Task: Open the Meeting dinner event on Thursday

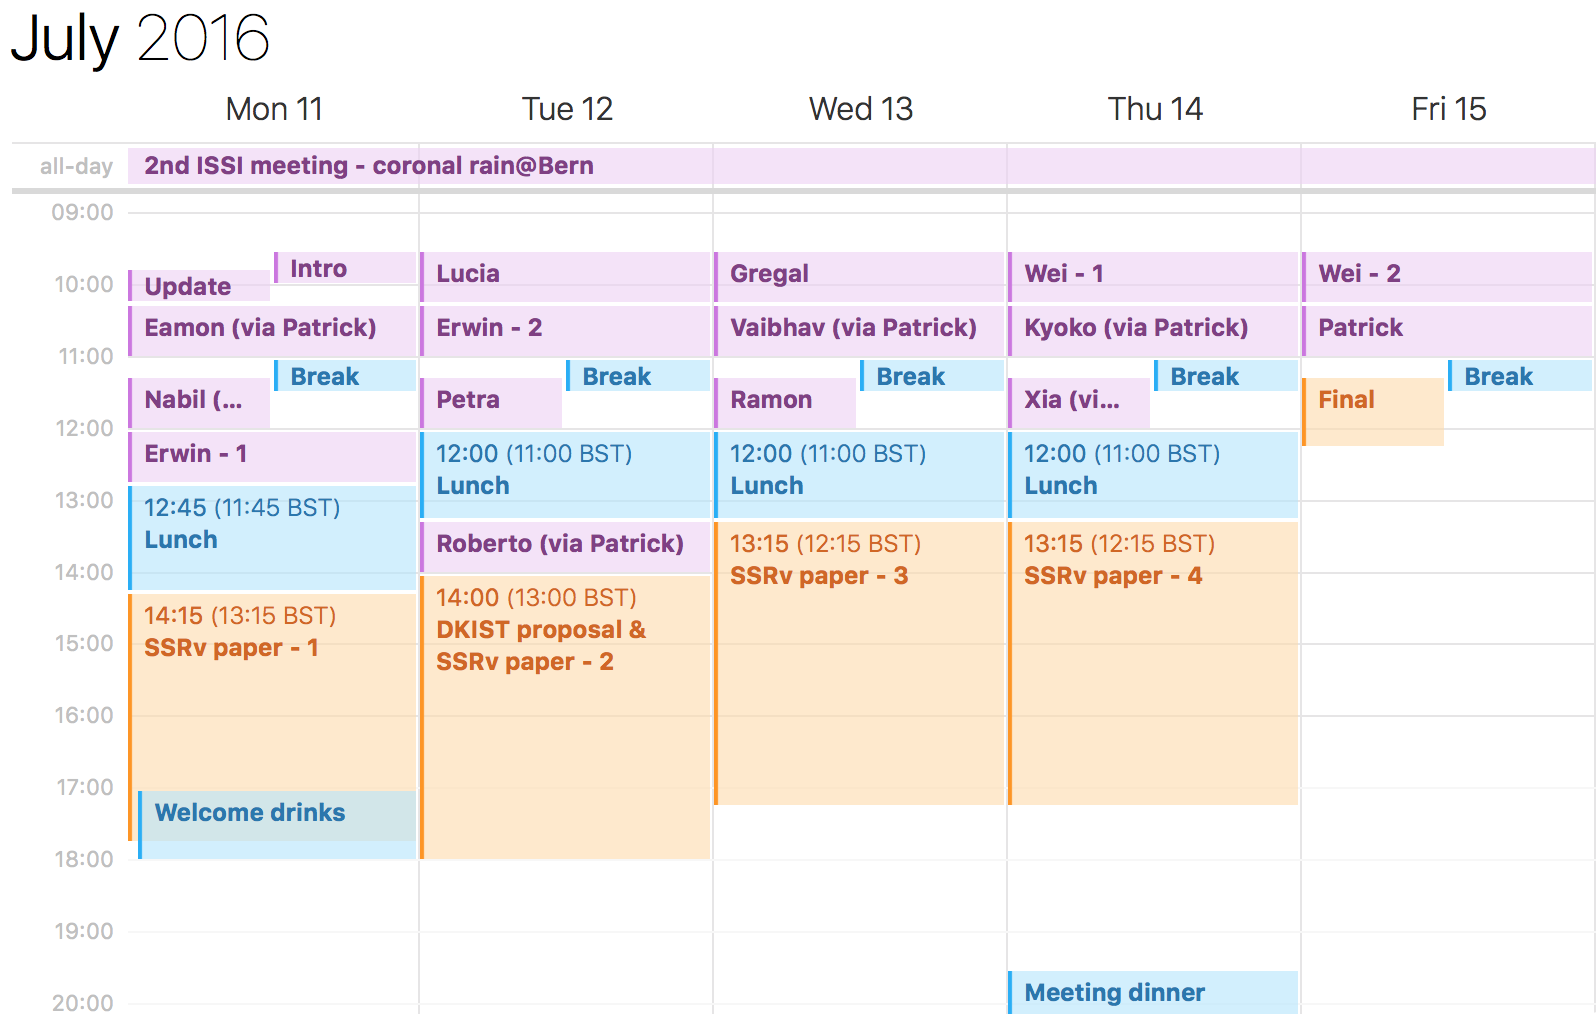Action: 1153,993
